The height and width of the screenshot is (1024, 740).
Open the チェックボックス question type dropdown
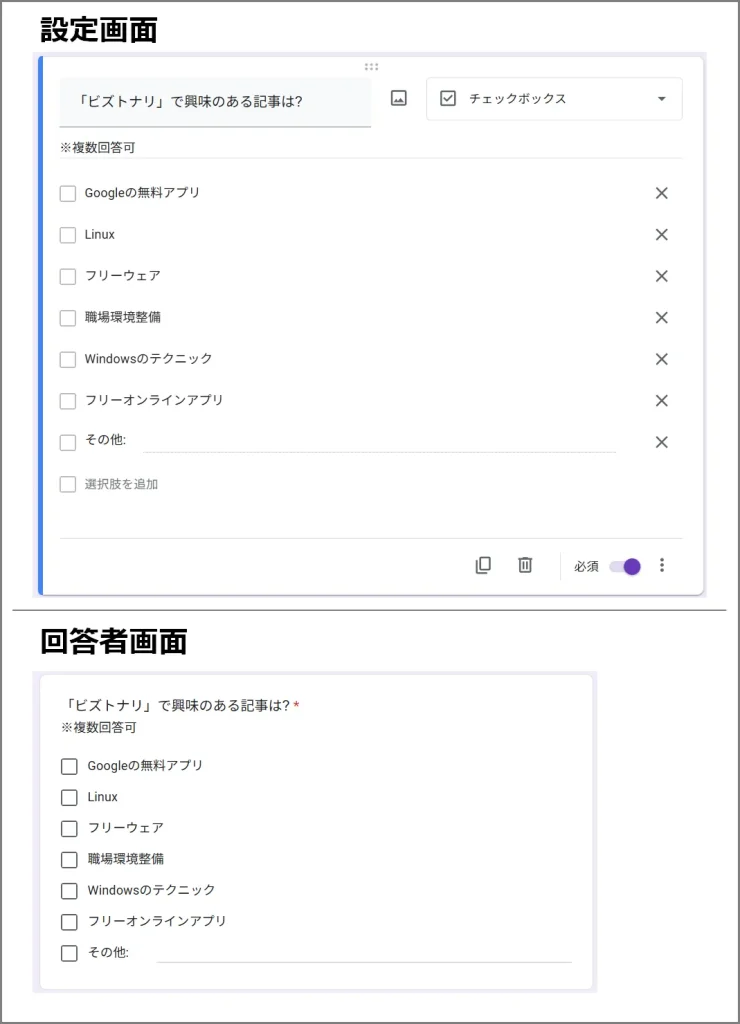(554, 99)
